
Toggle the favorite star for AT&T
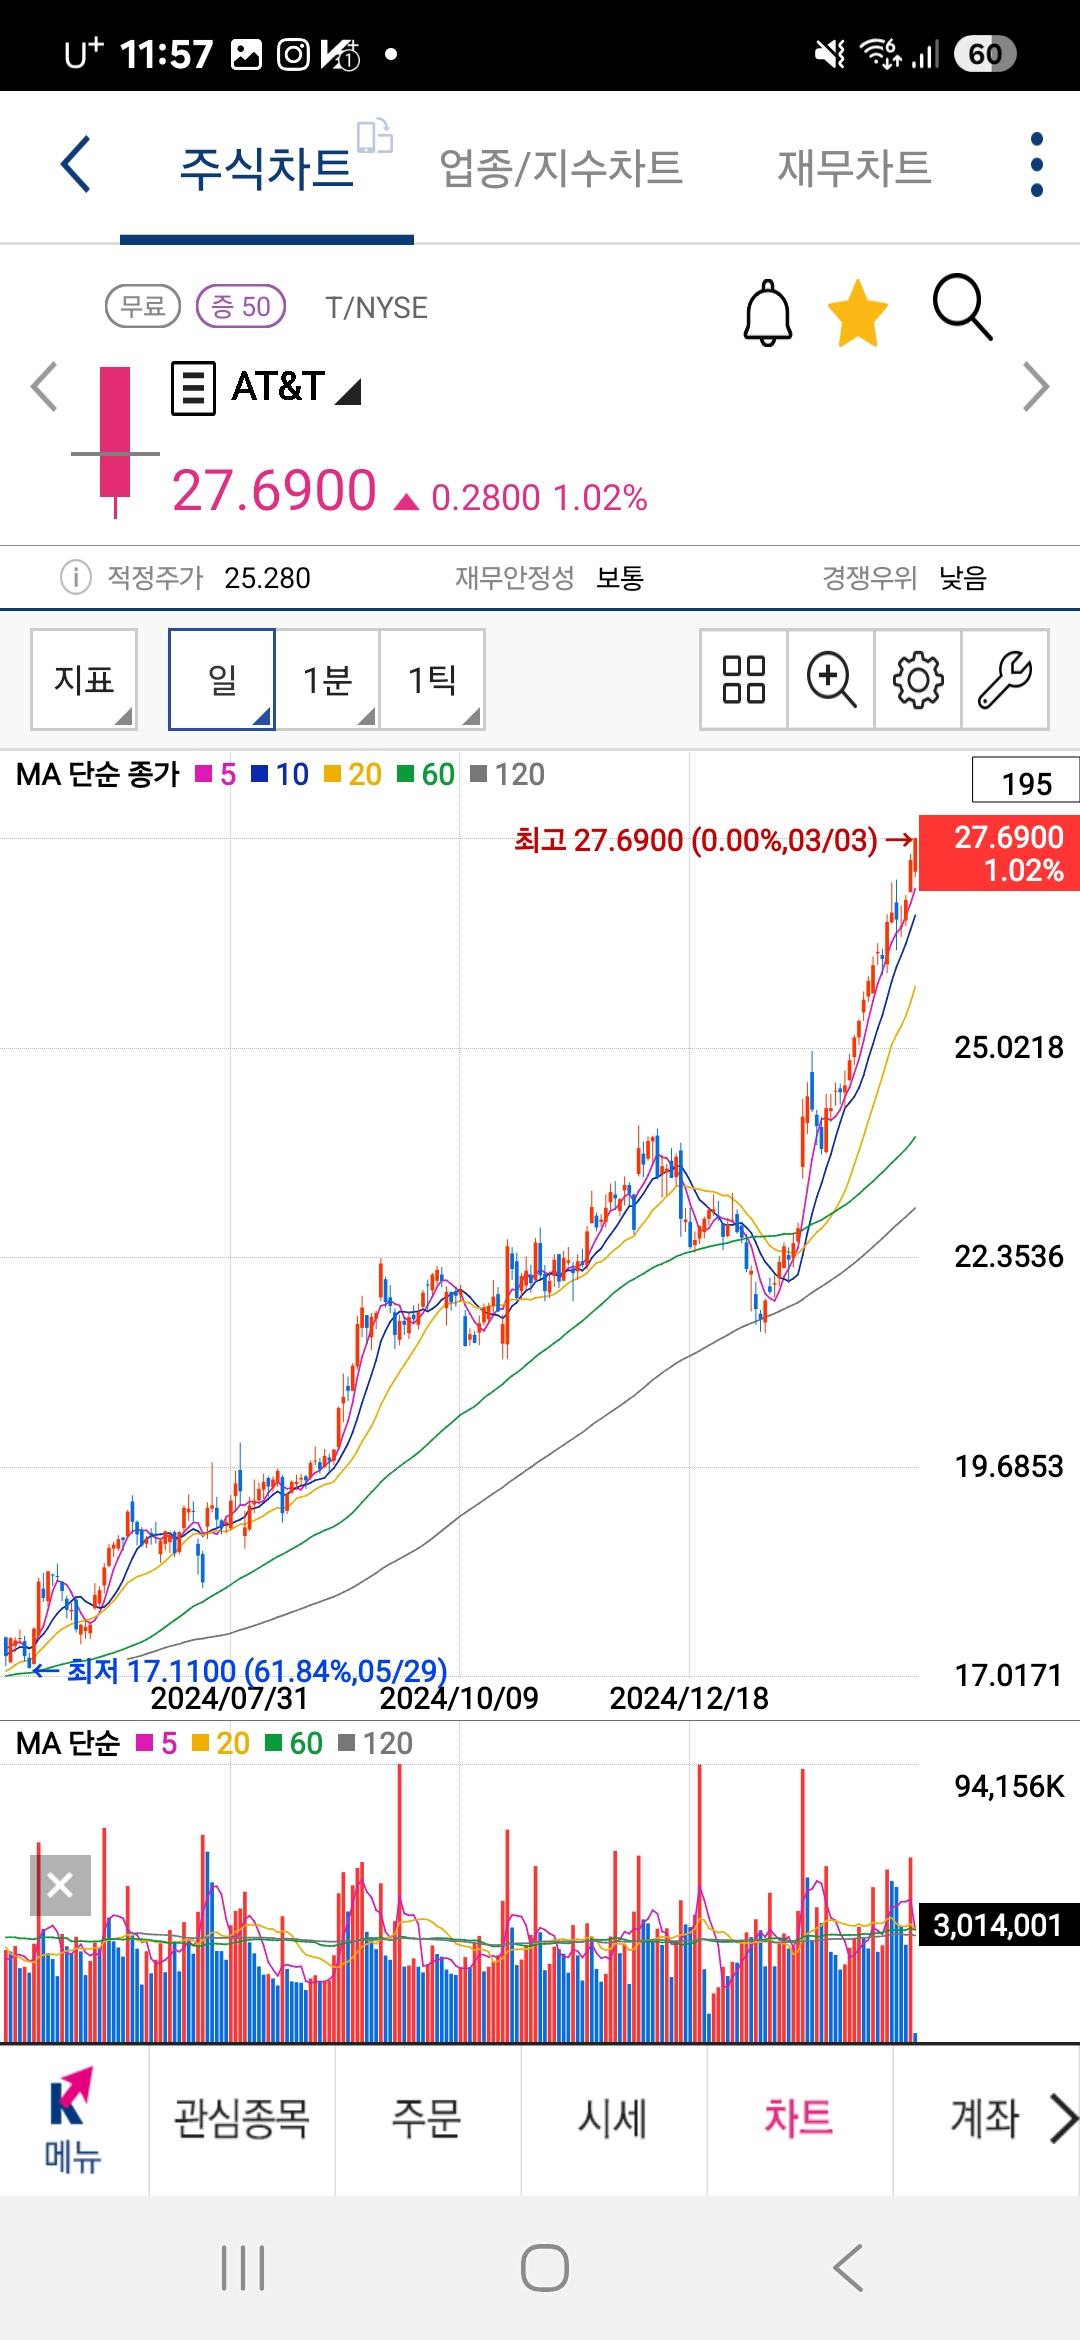coord(858,313)
